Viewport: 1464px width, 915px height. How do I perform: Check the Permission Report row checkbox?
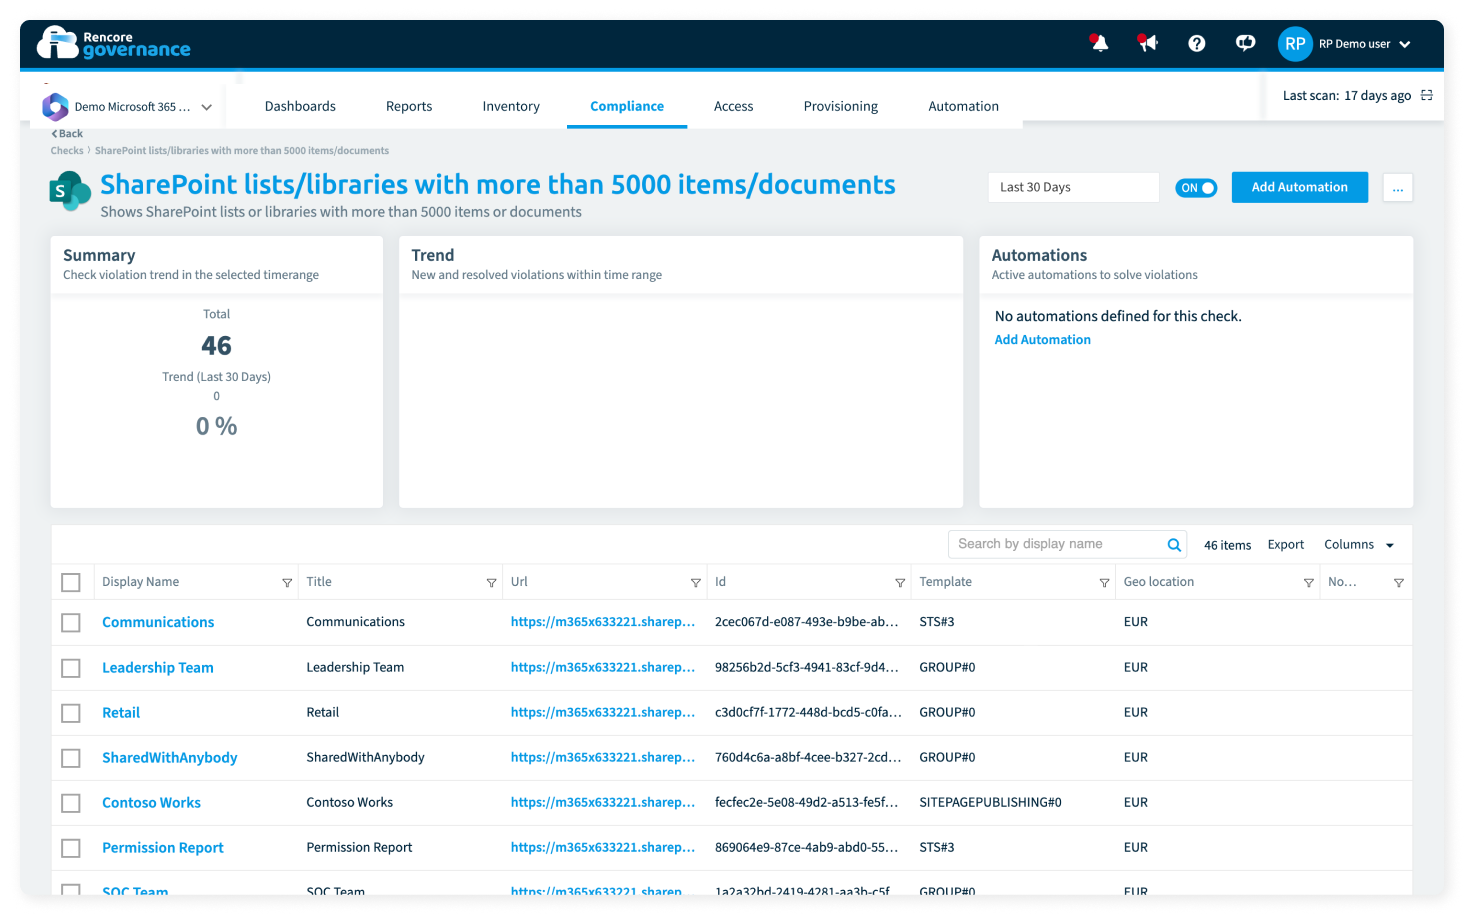[71, 847]
